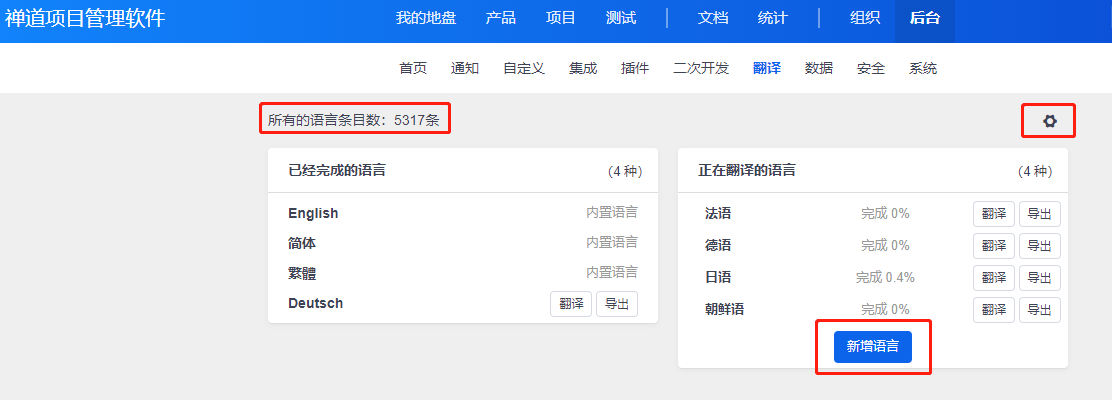The height and width of the screenshot is (400, 1112).
Task: Open the 二次开发 sub-tab
Action: pos(701,69)
